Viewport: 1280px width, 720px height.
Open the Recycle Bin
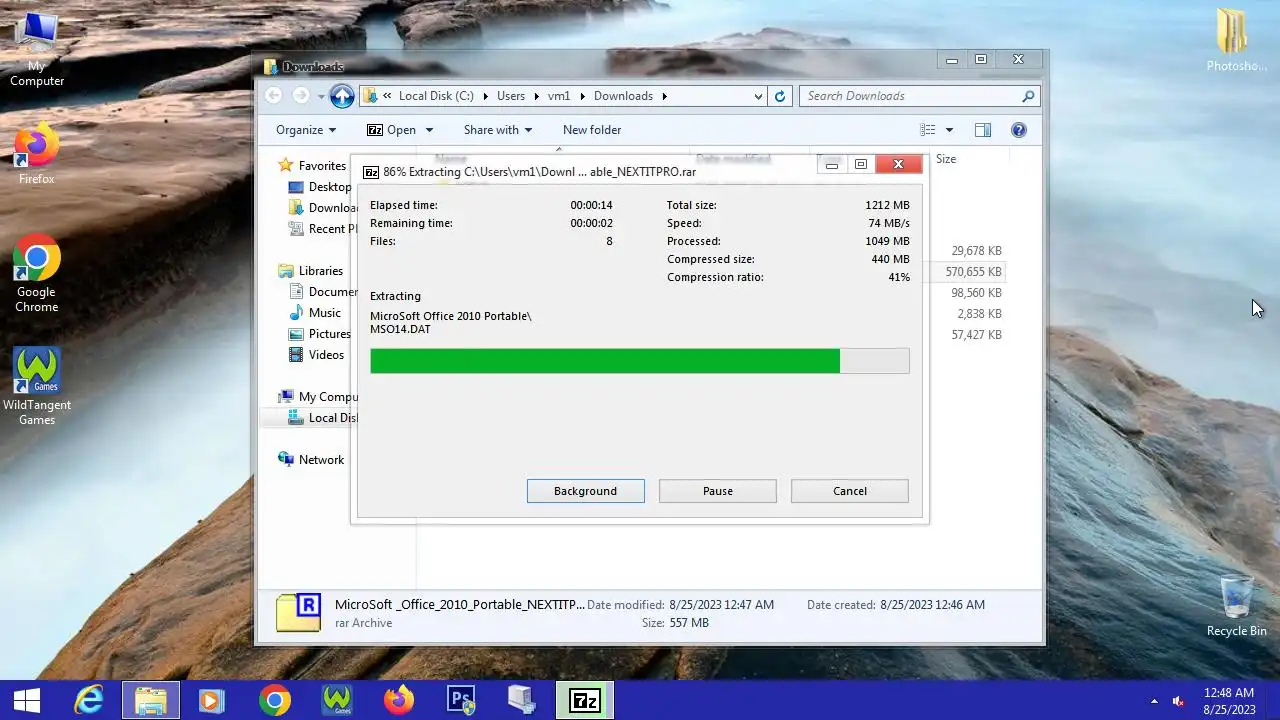pyautogui.click(x=1236, y=606)
